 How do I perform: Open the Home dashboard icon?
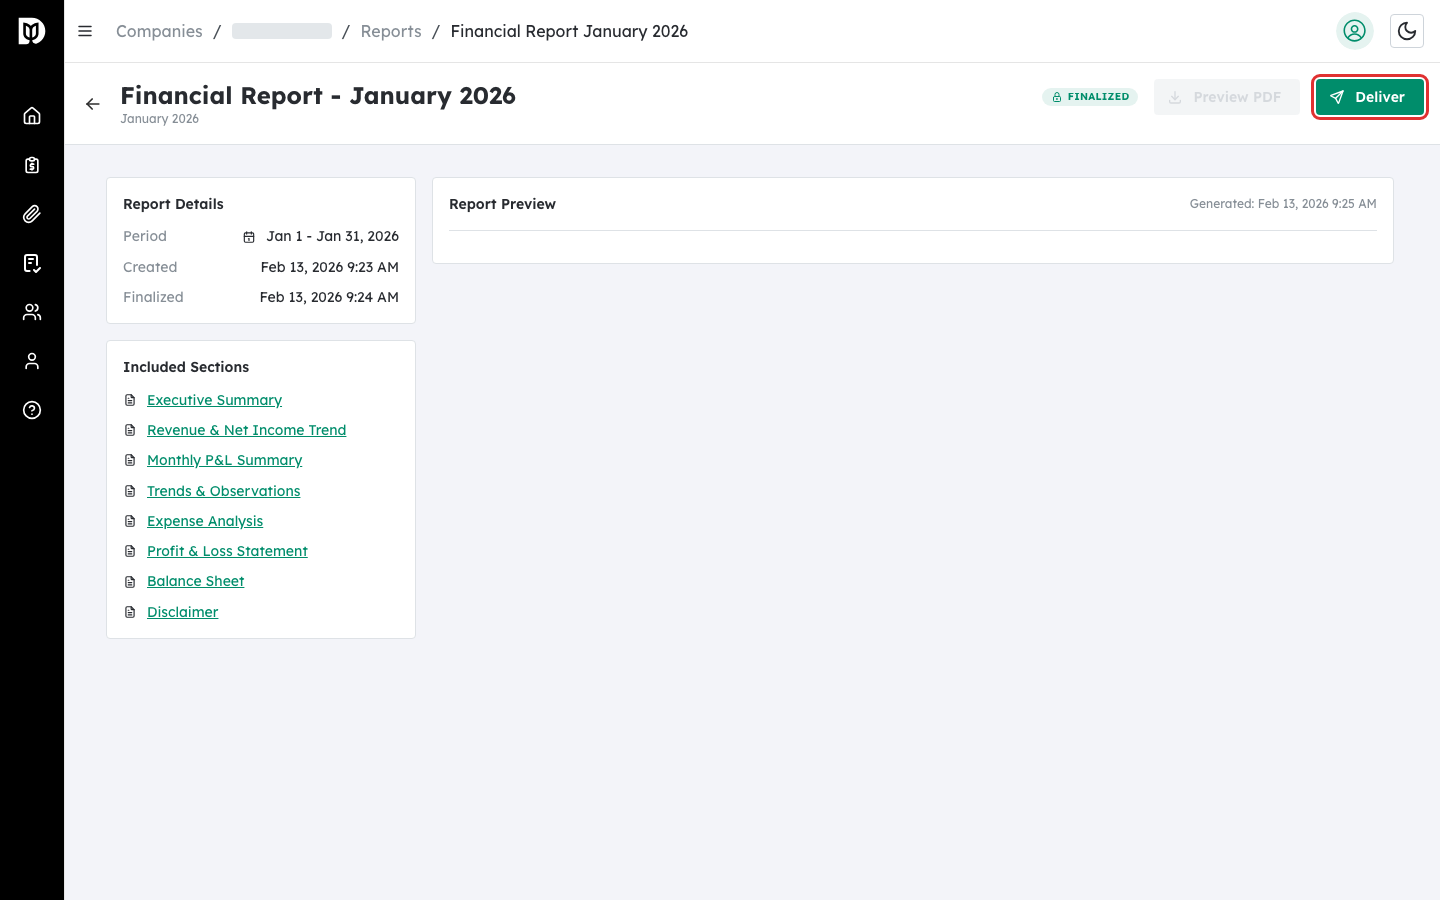[32, 115]
